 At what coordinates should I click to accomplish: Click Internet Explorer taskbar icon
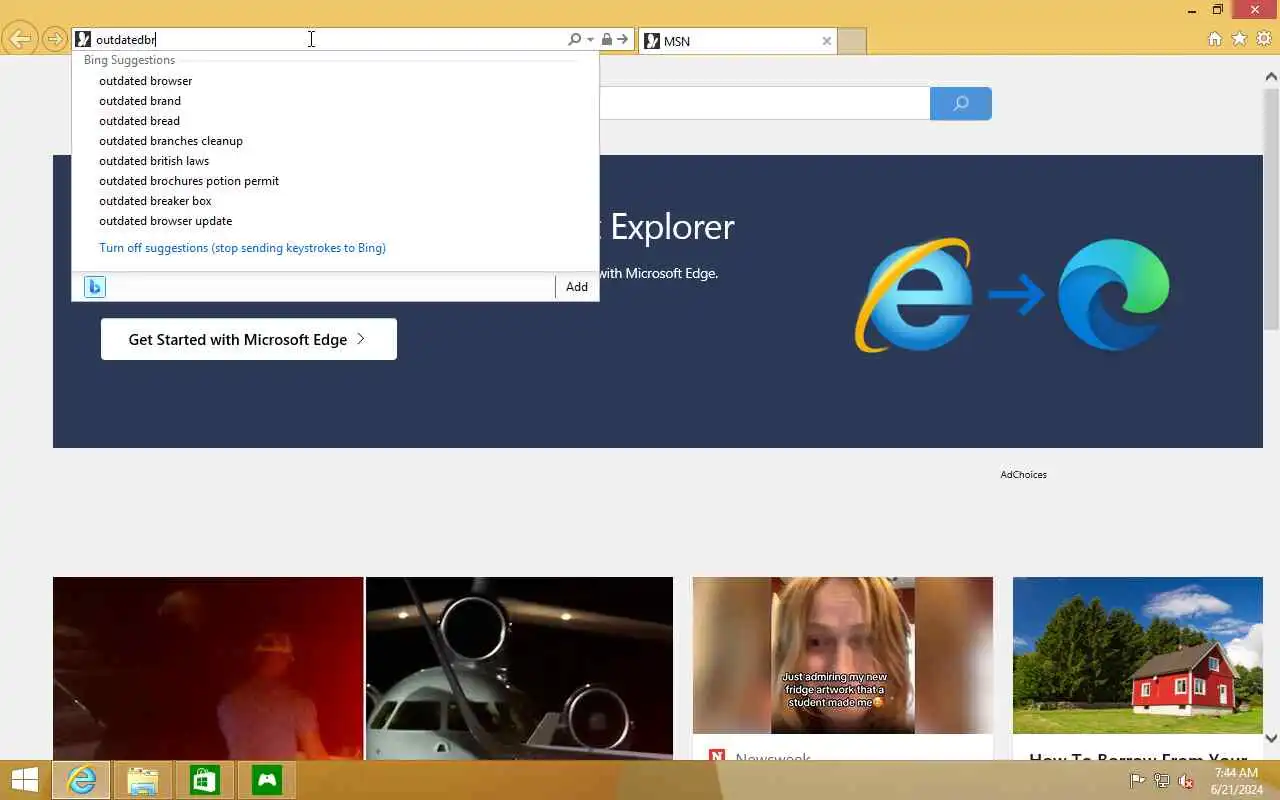(81, 780)
